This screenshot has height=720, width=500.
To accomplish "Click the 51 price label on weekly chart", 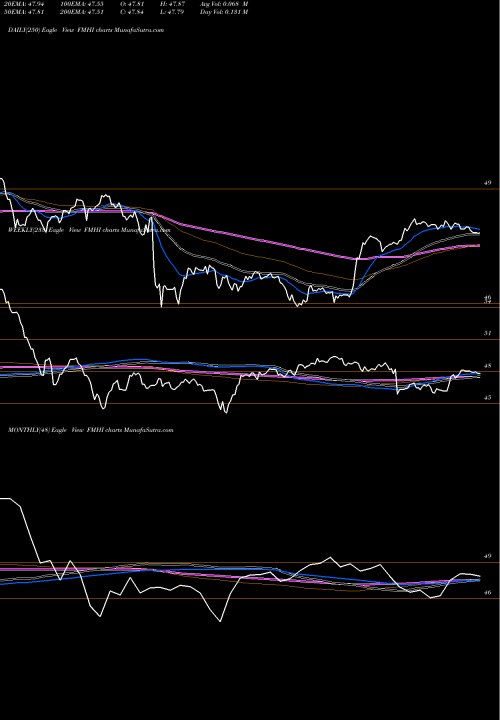I will (488, 333).
